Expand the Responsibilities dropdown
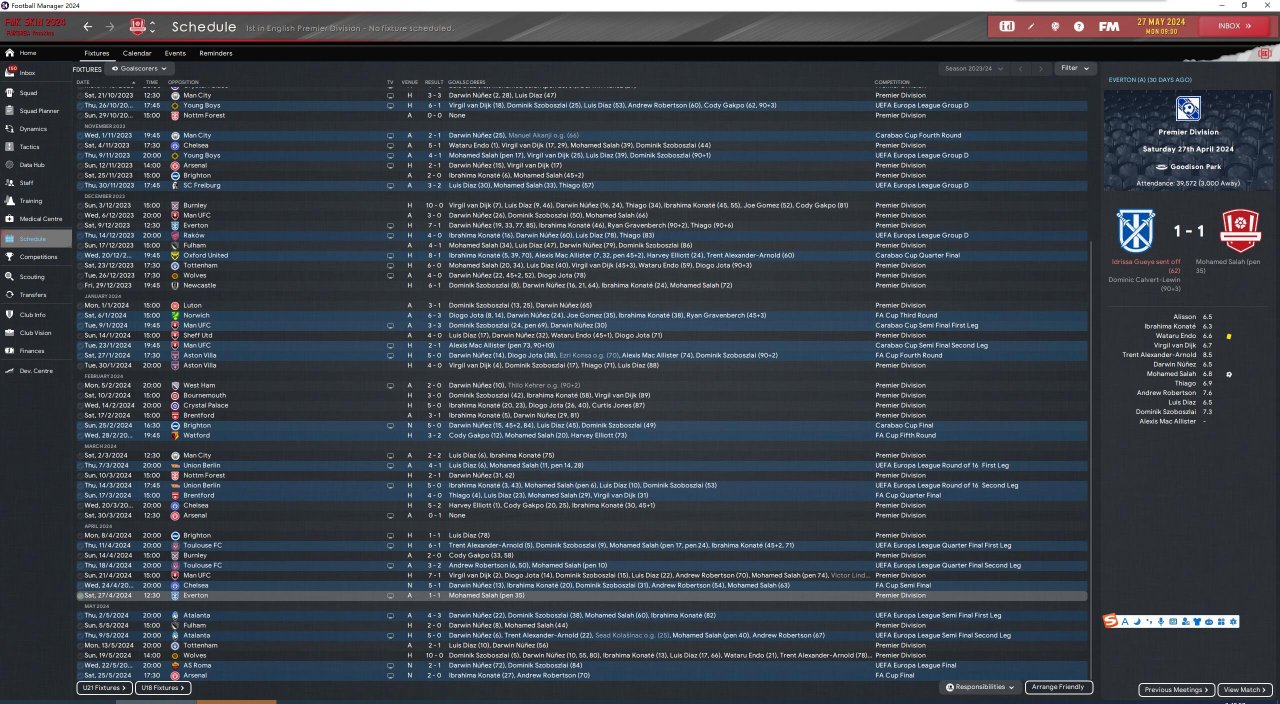 [979, 688]
